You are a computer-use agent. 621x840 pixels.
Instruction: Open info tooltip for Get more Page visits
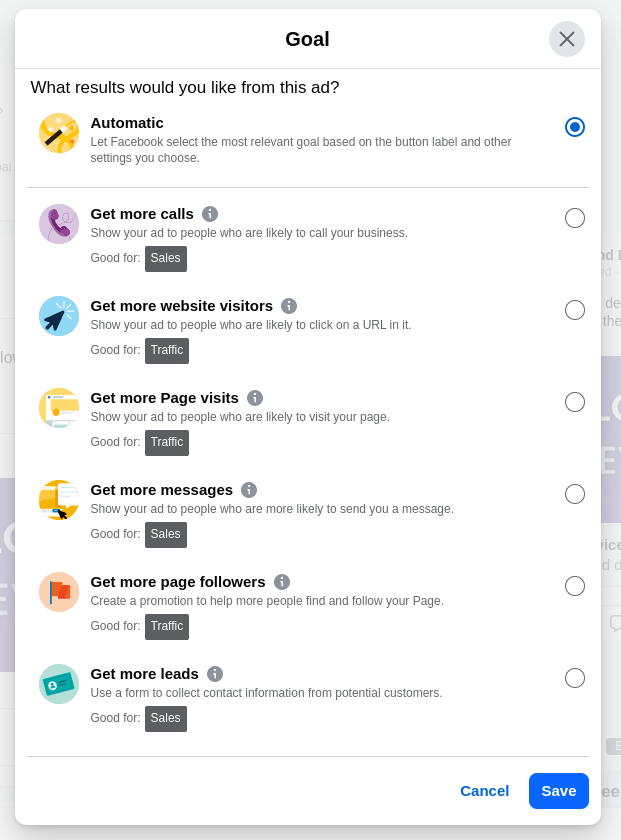255,398
